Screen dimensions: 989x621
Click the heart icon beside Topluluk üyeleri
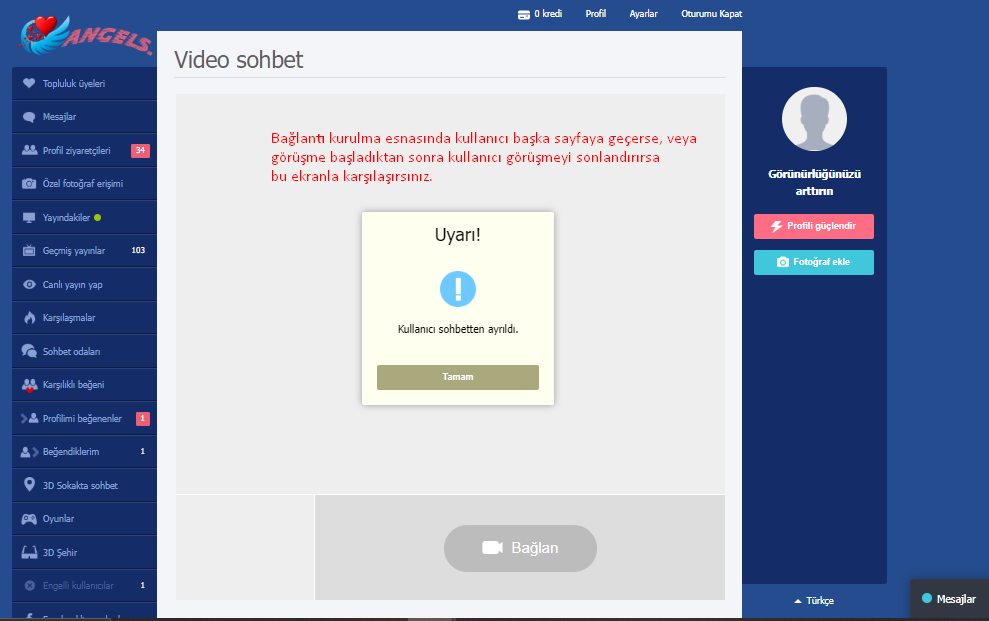pyautogui.click(x=29, y=83)
